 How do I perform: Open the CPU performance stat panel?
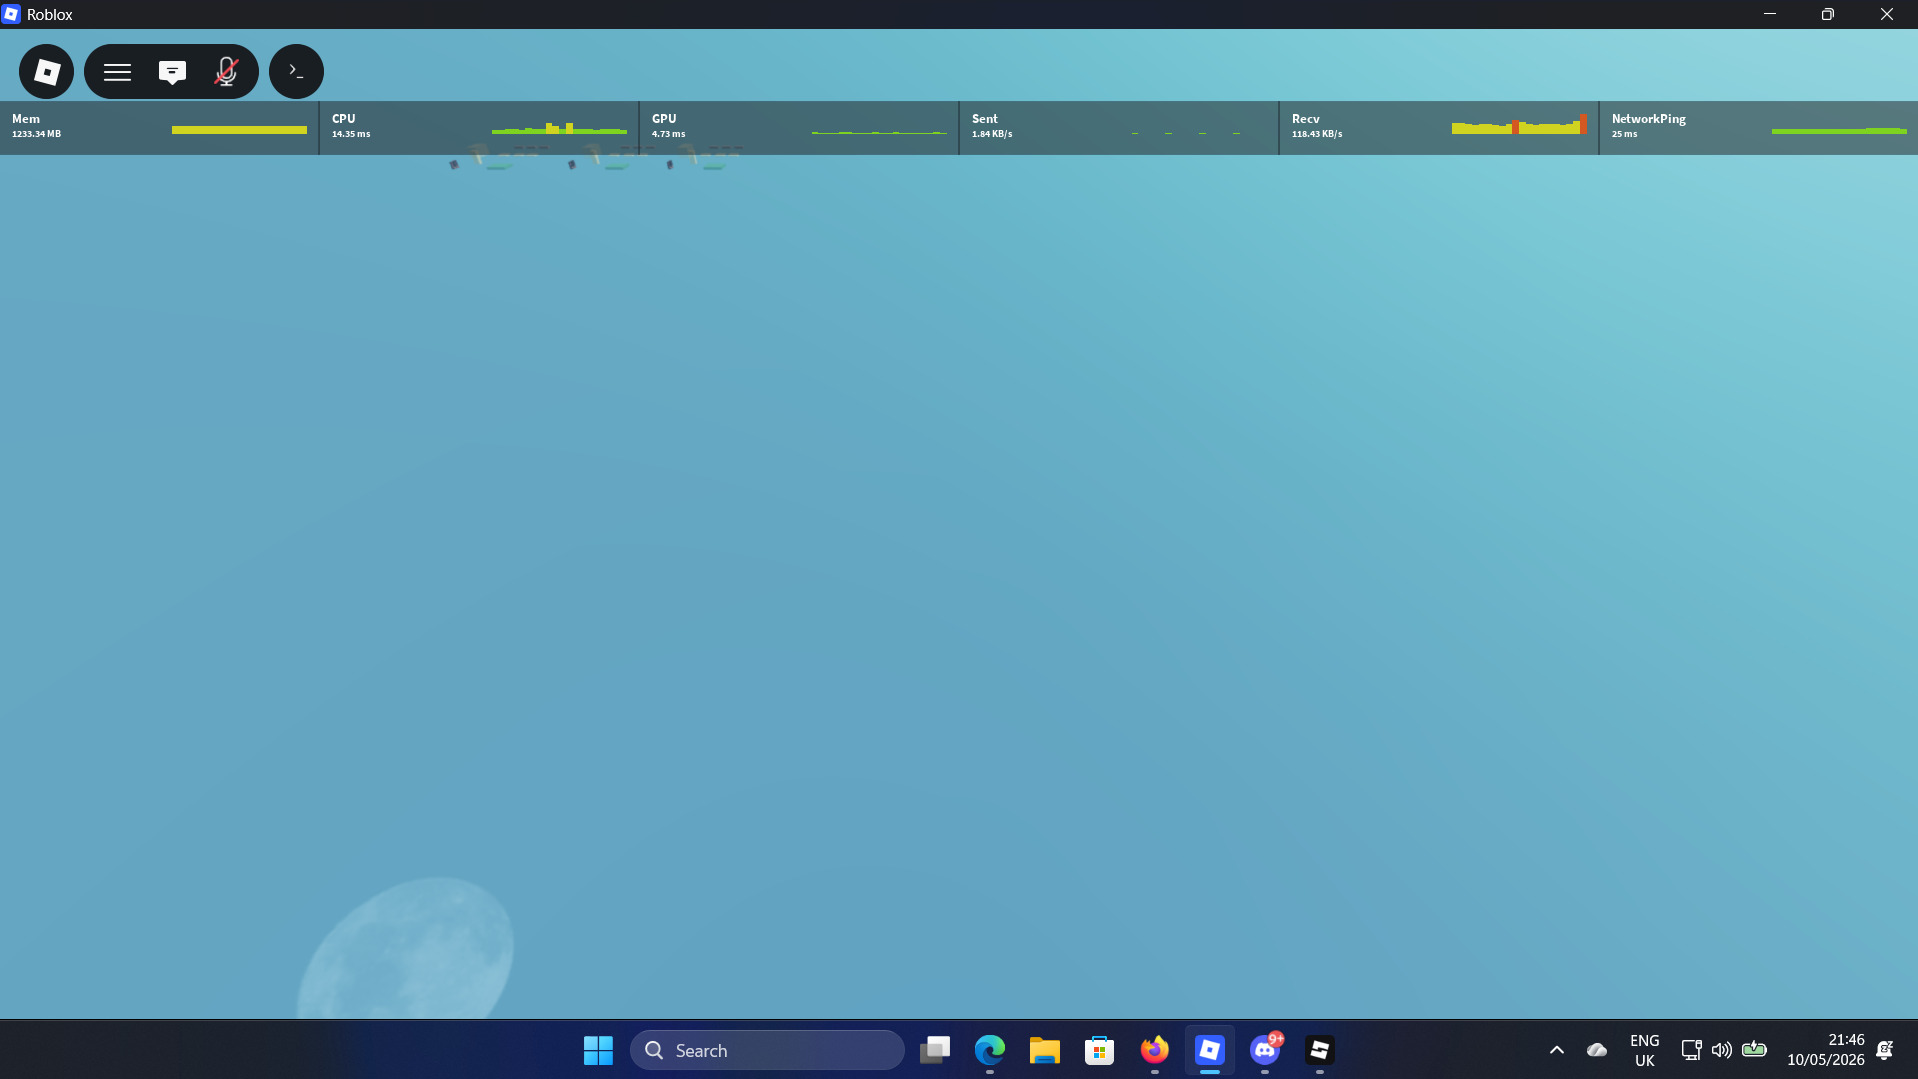(x=479, y=127)
